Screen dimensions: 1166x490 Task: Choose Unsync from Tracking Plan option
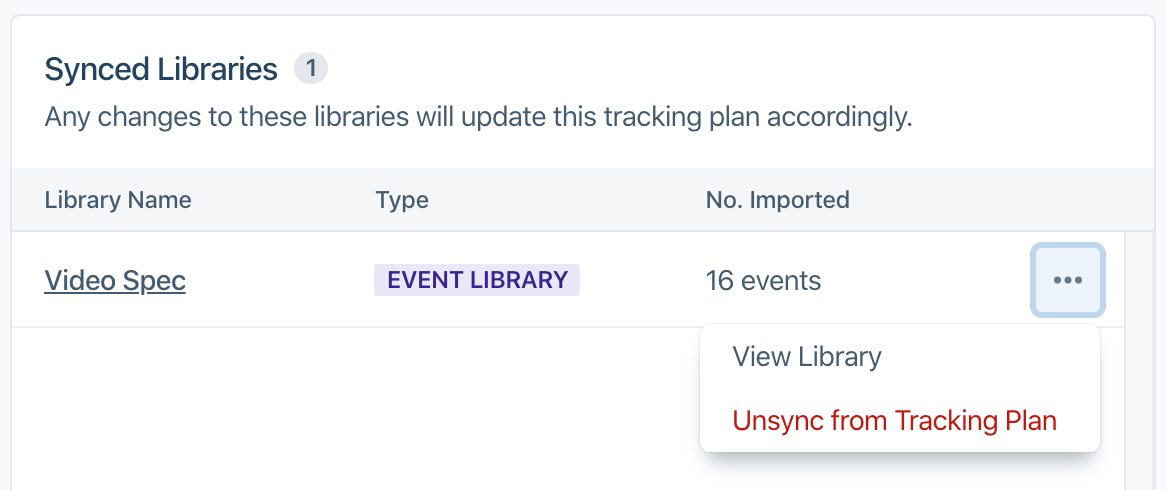[x=894, y=420]
